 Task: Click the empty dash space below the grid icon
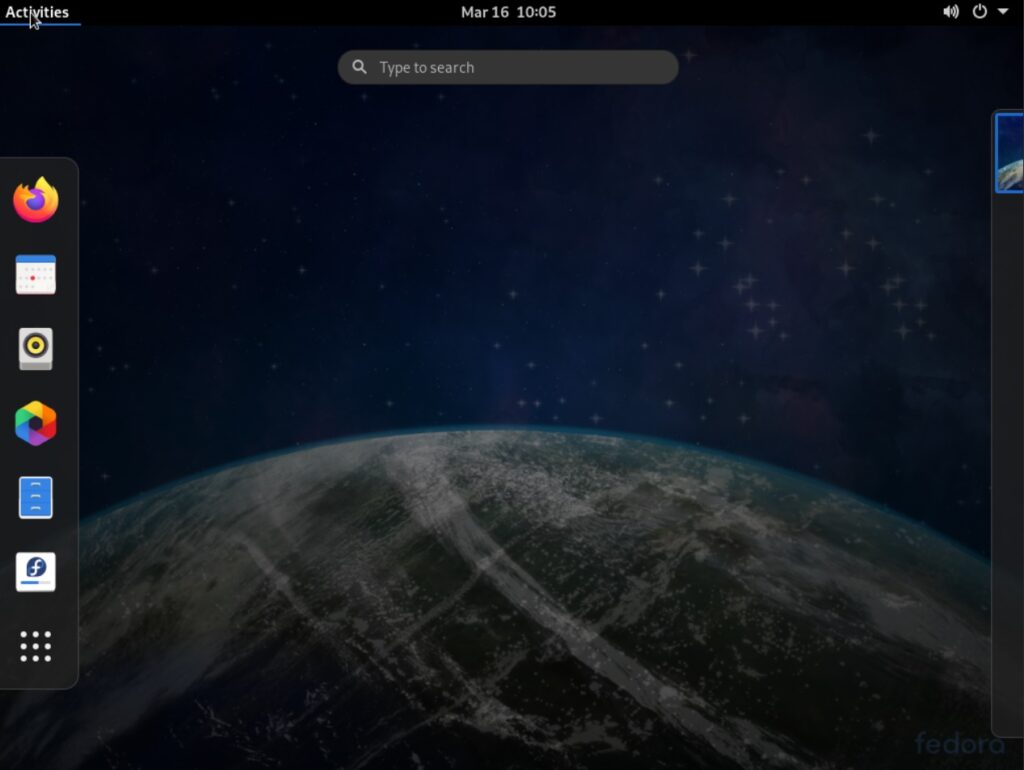click(x=38, y=677)
